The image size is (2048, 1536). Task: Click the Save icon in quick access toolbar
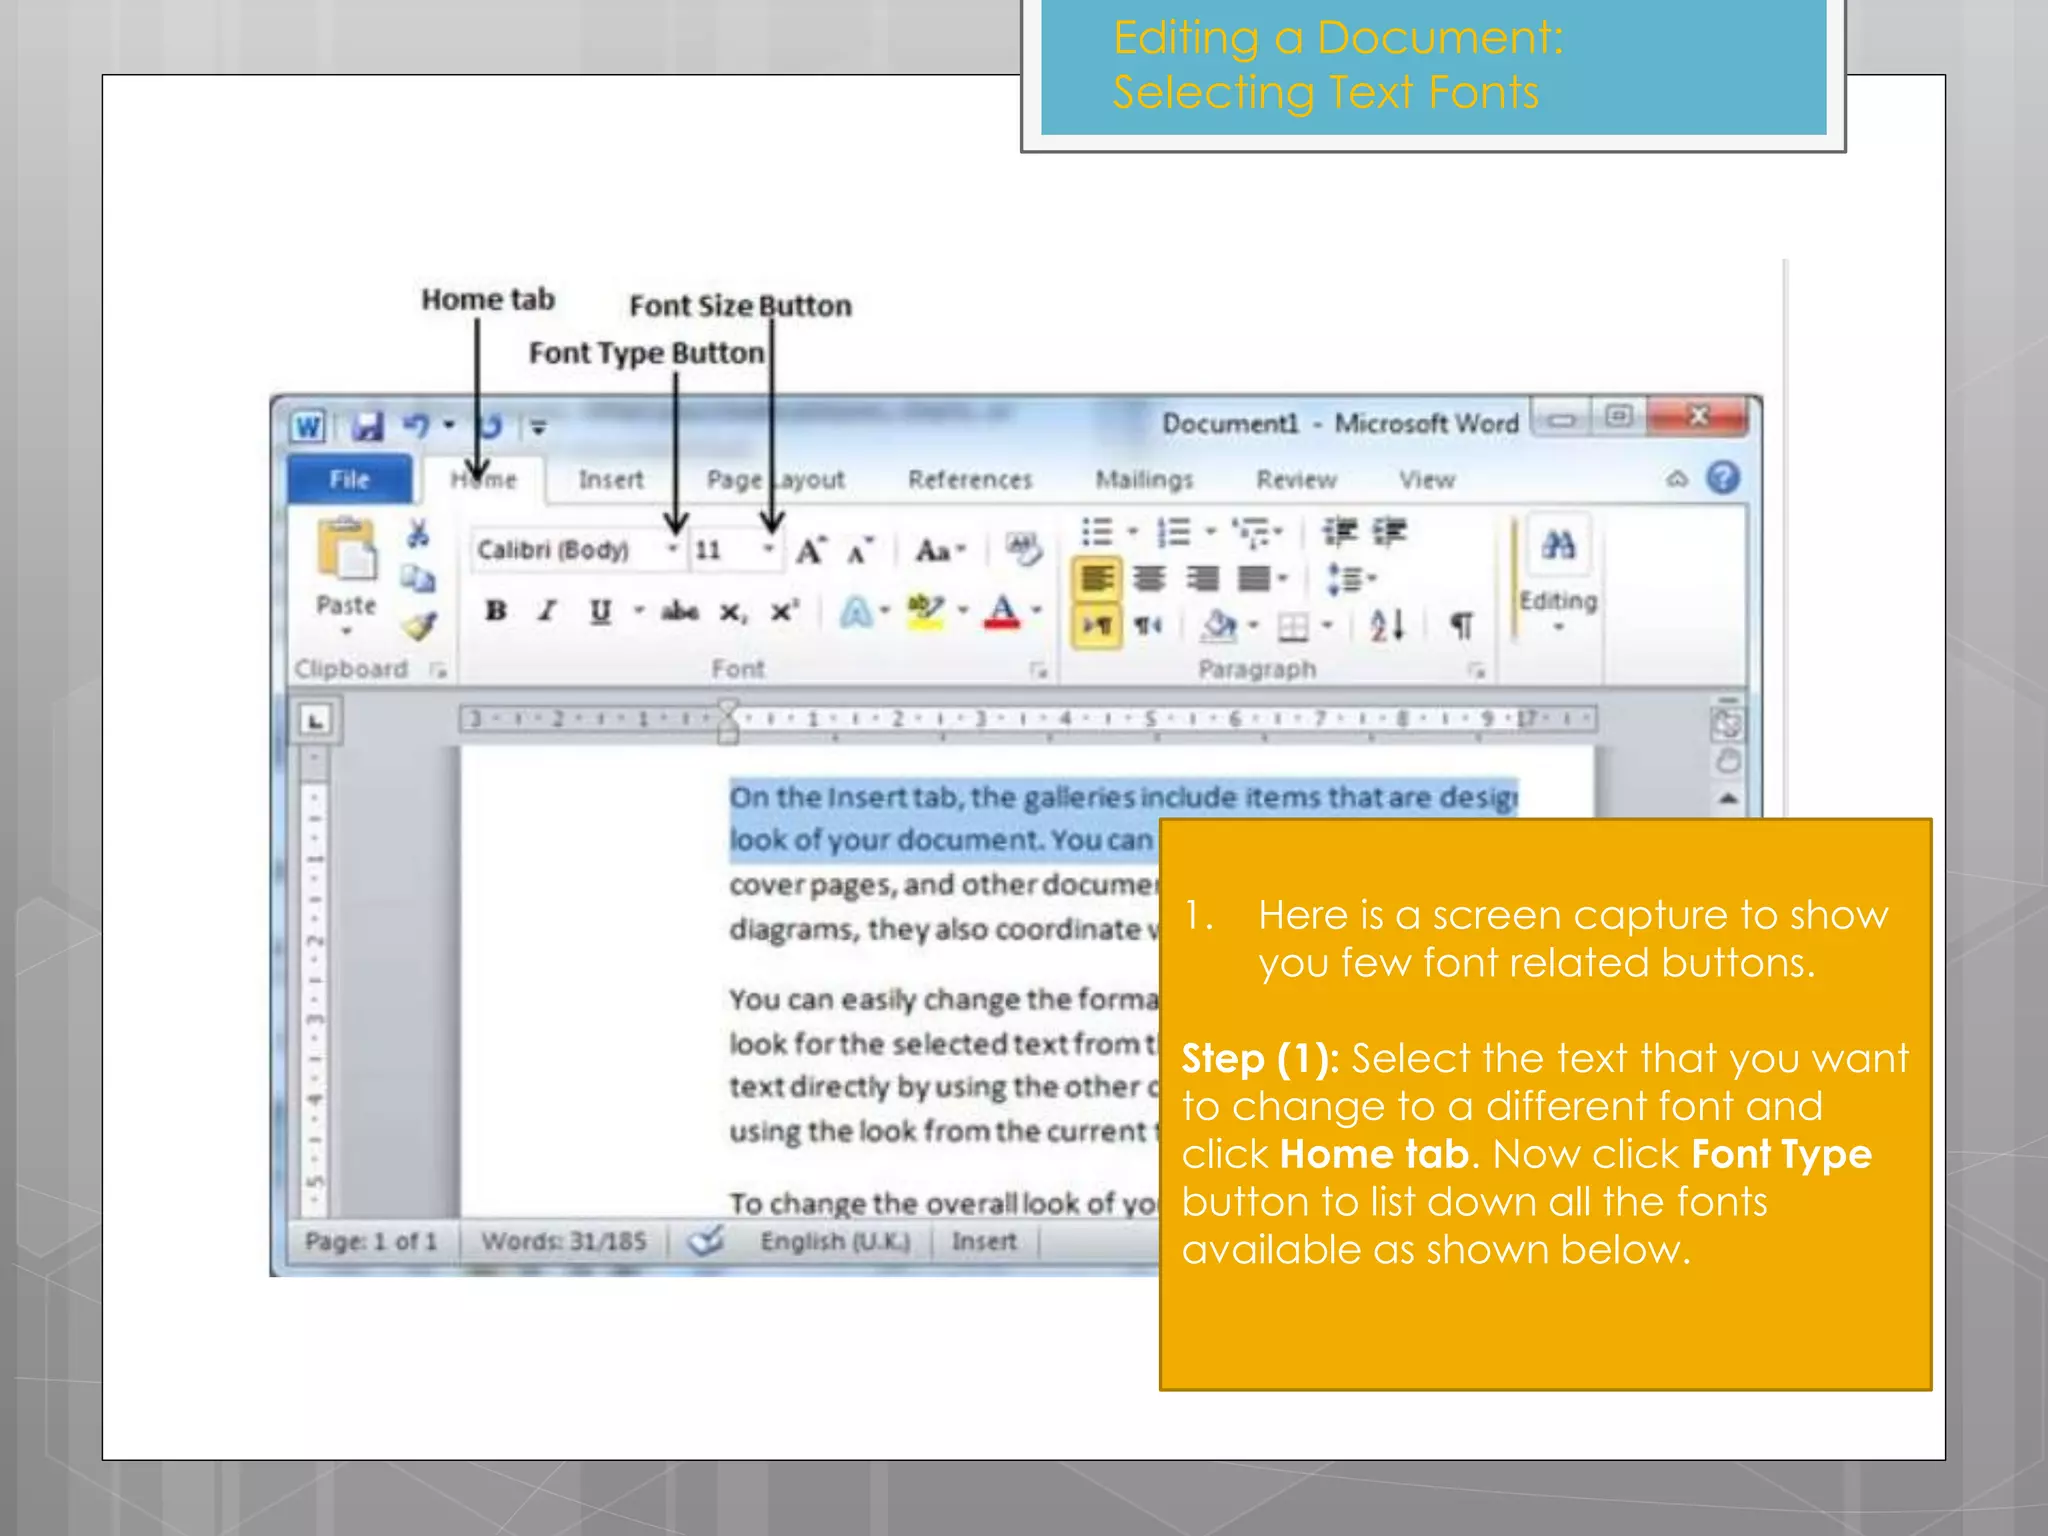pyautogui.click(x=367, y=427)
